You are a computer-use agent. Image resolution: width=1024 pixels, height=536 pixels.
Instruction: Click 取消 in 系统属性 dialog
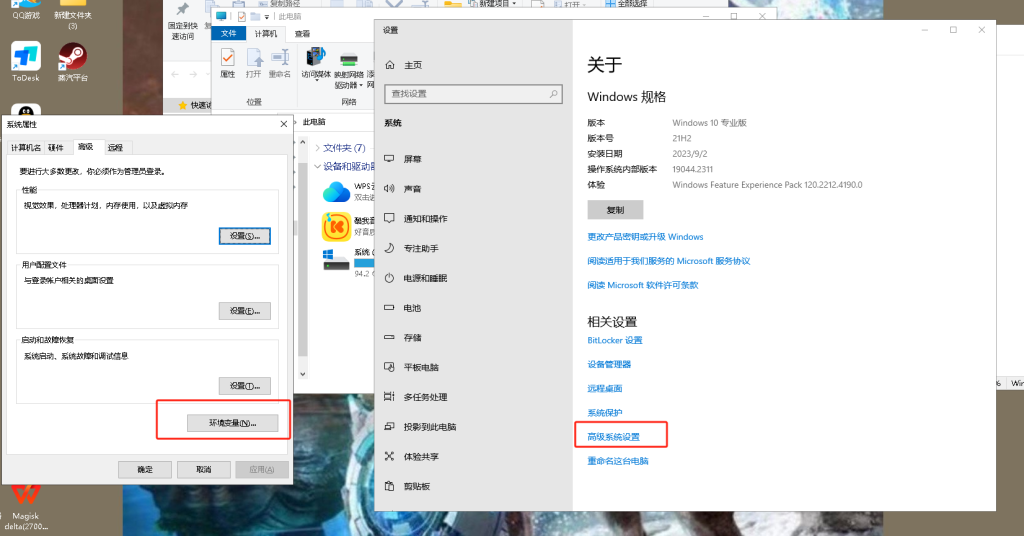(x=204, y=469)
